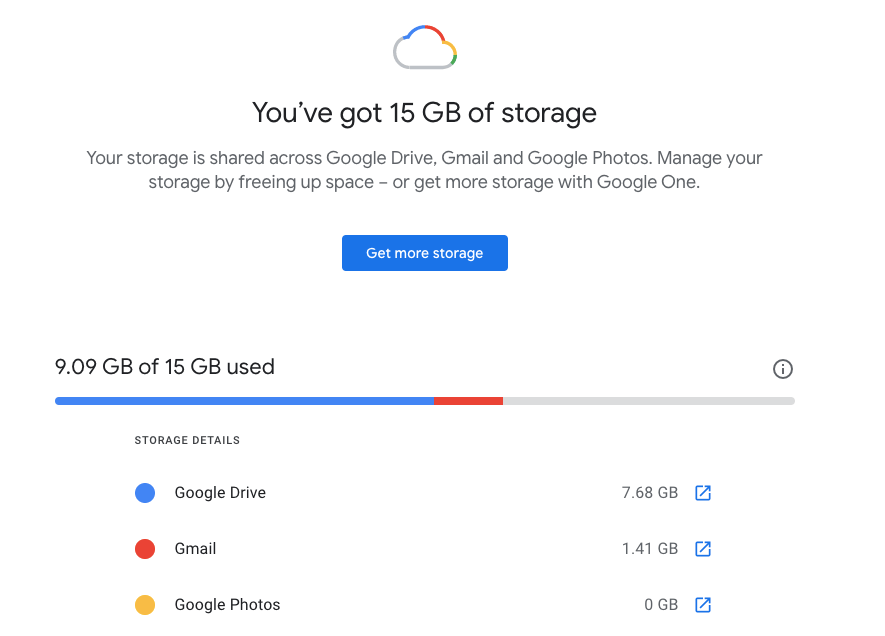Image resolution: width=885 pixels, height=636 pixels.
Task: Click the STORAGE DETAILS section heading
Action: tap(187, 440)
